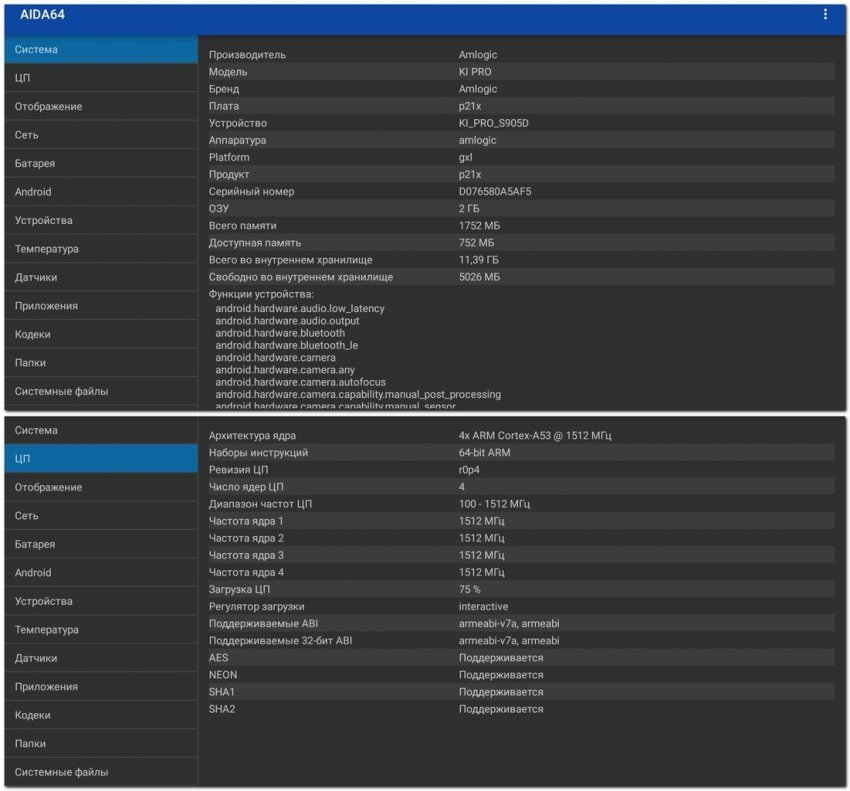The width and height of the screenshot is (850, 791).
Task: Select Кодеки in the upper sidebar
Action: coord(101,335)
